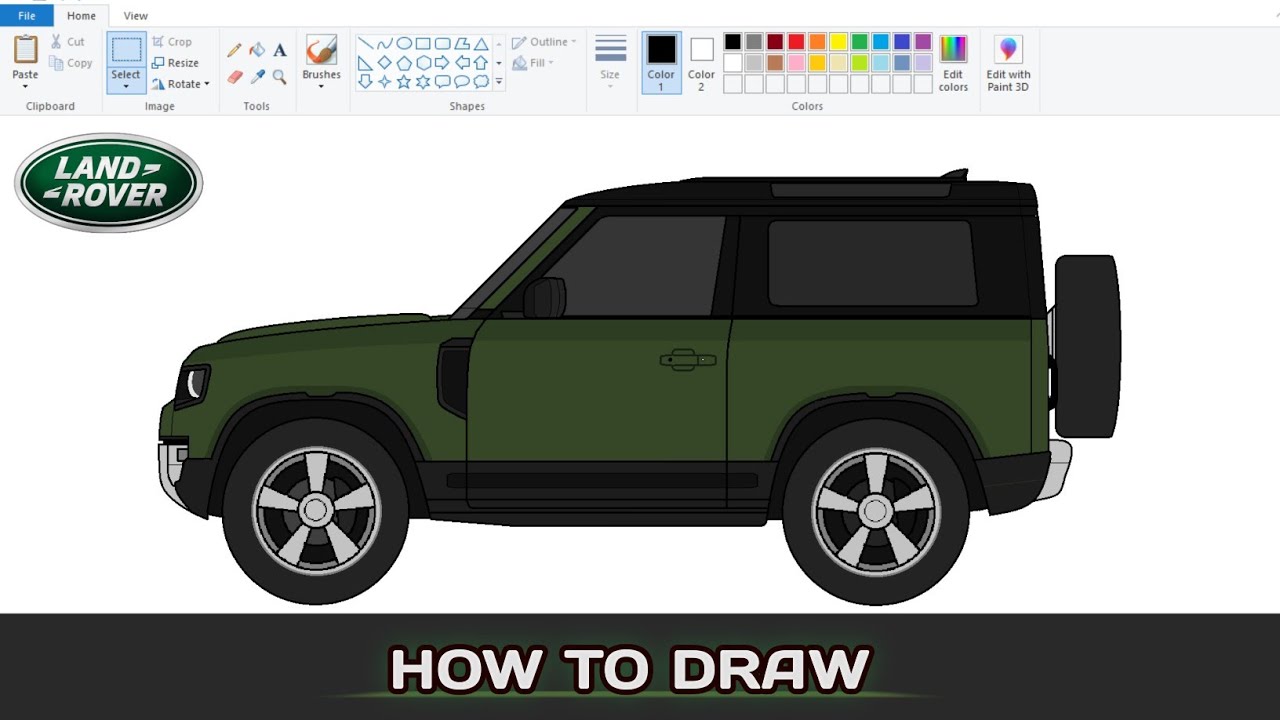Select the Pencil tool
Viewport: 1280px width, 720px height.
point(234,50)
